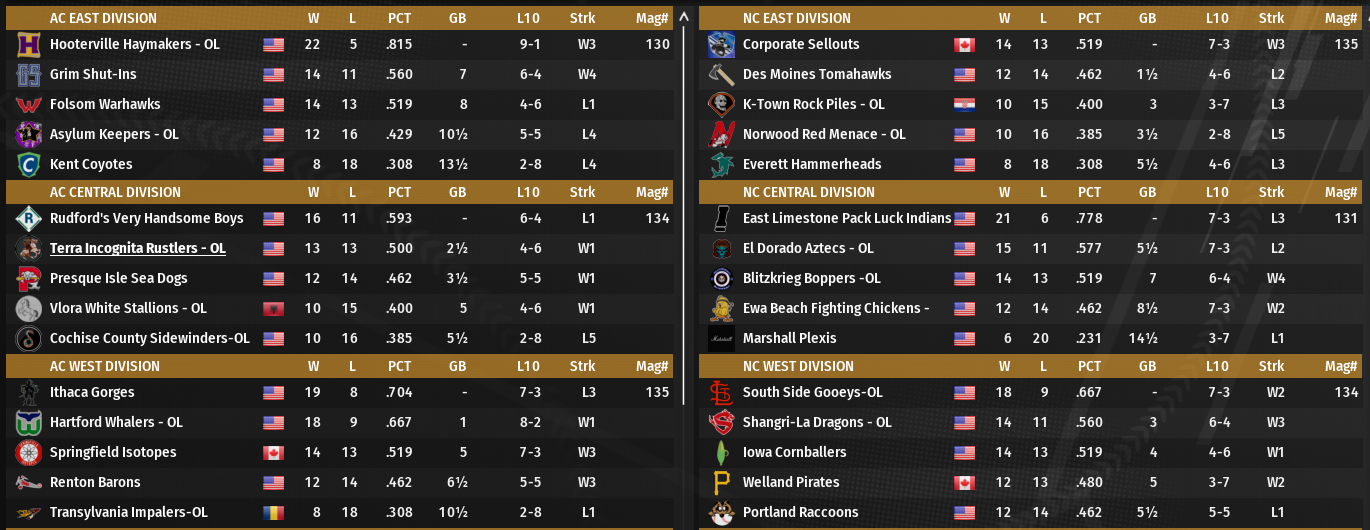
Task: Click the Welland Pirates logo
Action: 721,483
